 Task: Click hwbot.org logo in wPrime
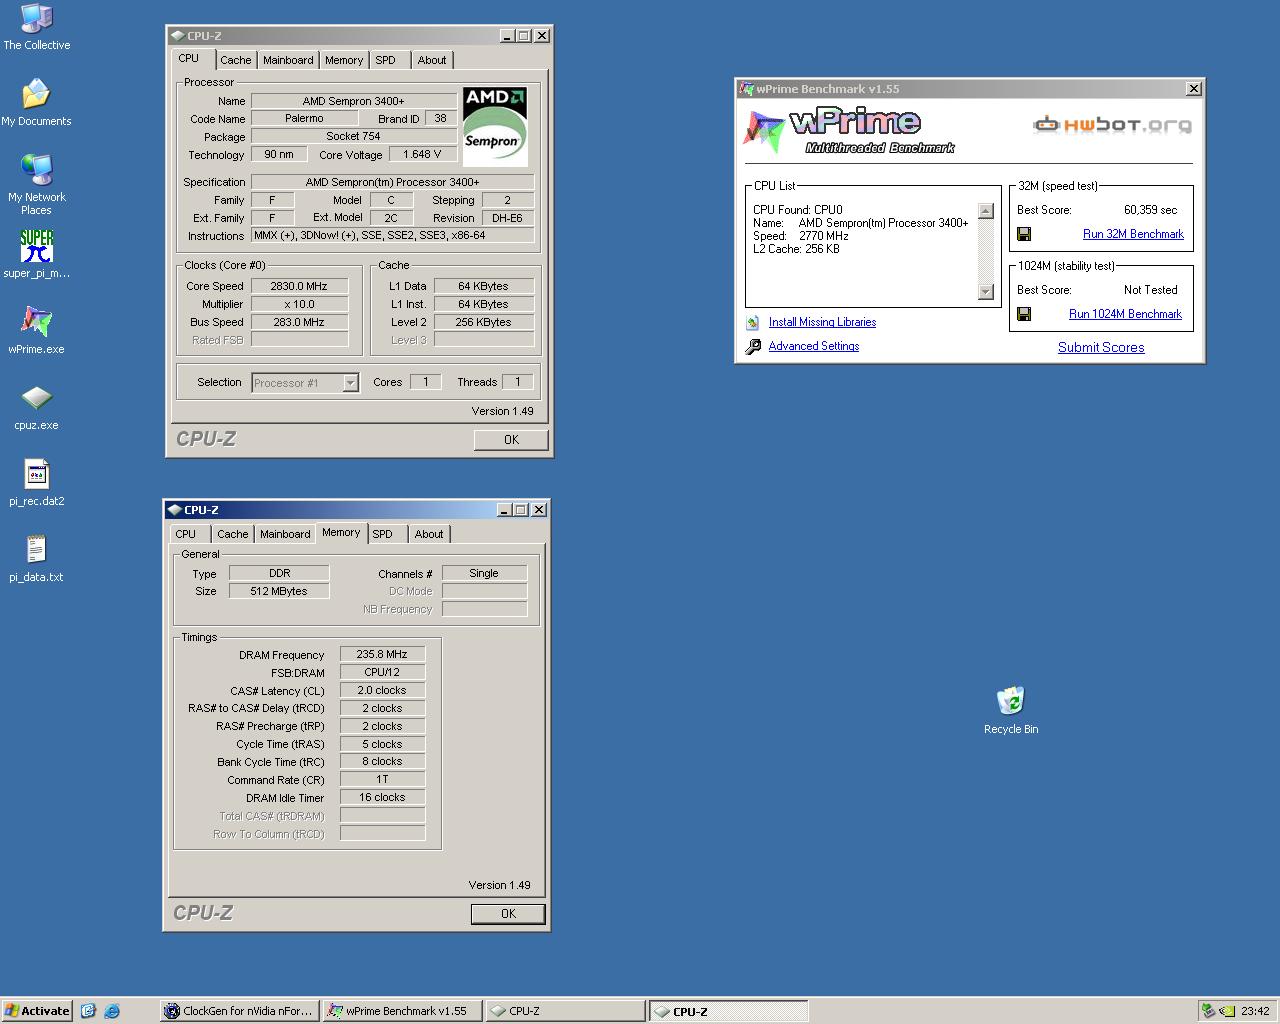pyautogui.click(x=1112, y=125)
